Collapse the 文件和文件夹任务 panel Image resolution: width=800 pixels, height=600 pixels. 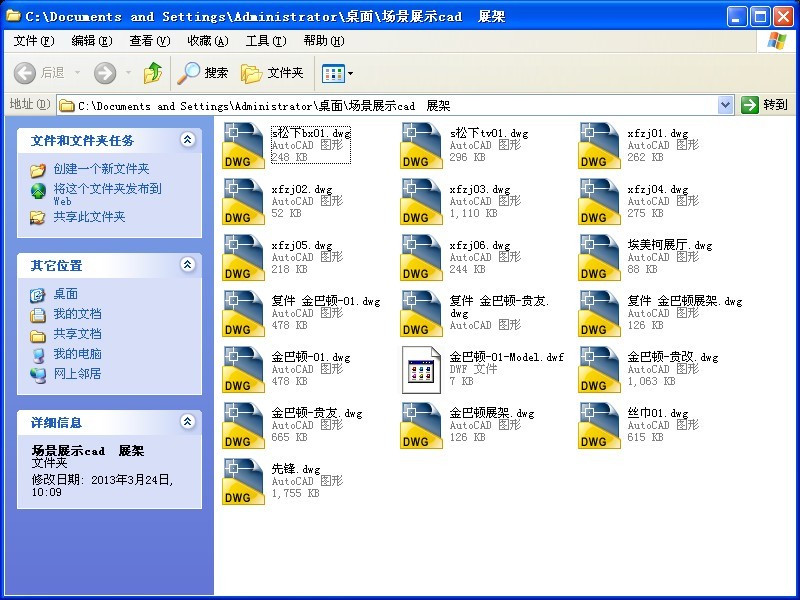187,140
